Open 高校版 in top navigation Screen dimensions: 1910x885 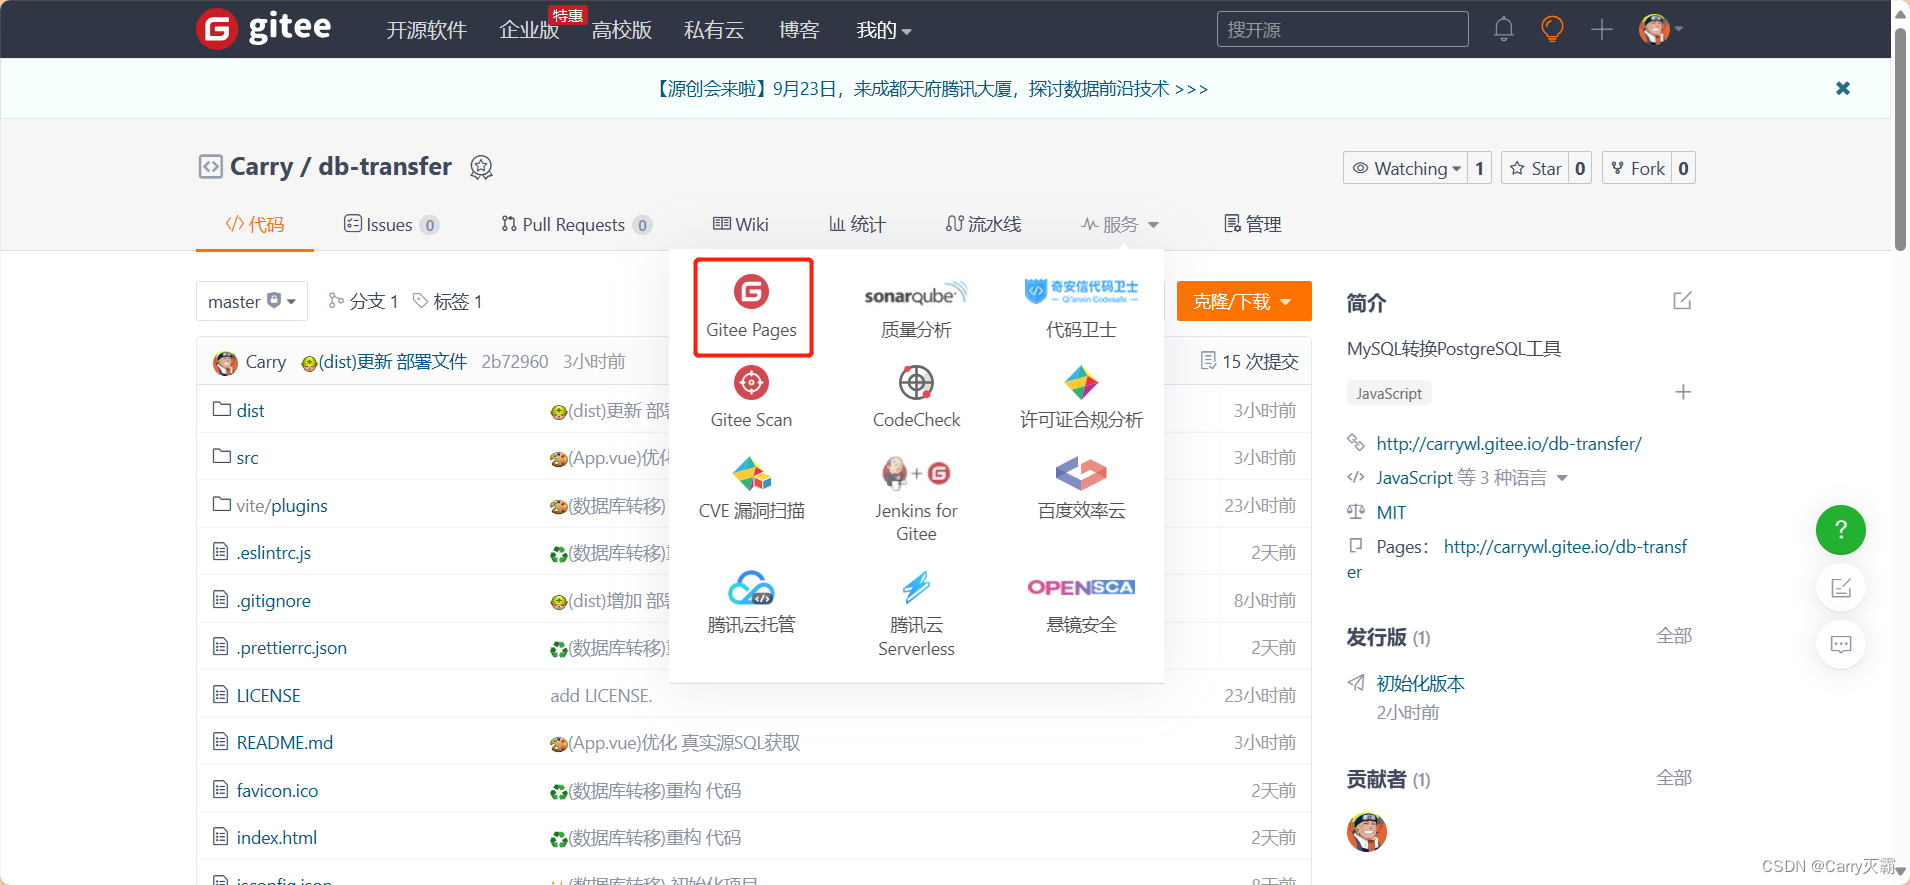click(x=622, y=30)
